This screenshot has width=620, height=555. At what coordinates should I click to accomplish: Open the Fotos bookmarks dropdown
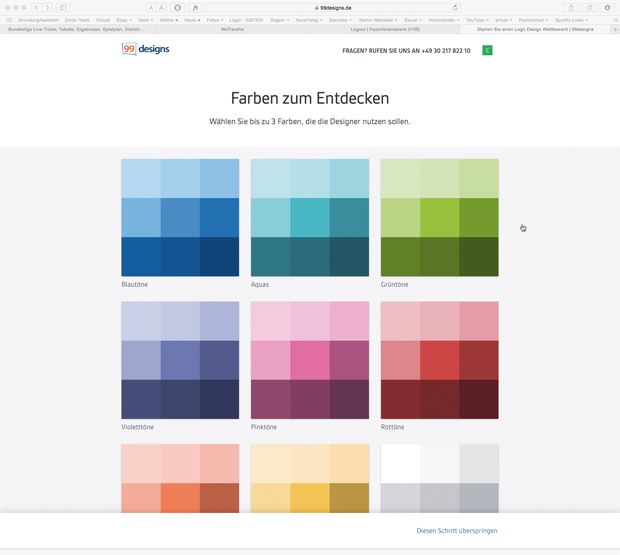click(x=215, y=20)
